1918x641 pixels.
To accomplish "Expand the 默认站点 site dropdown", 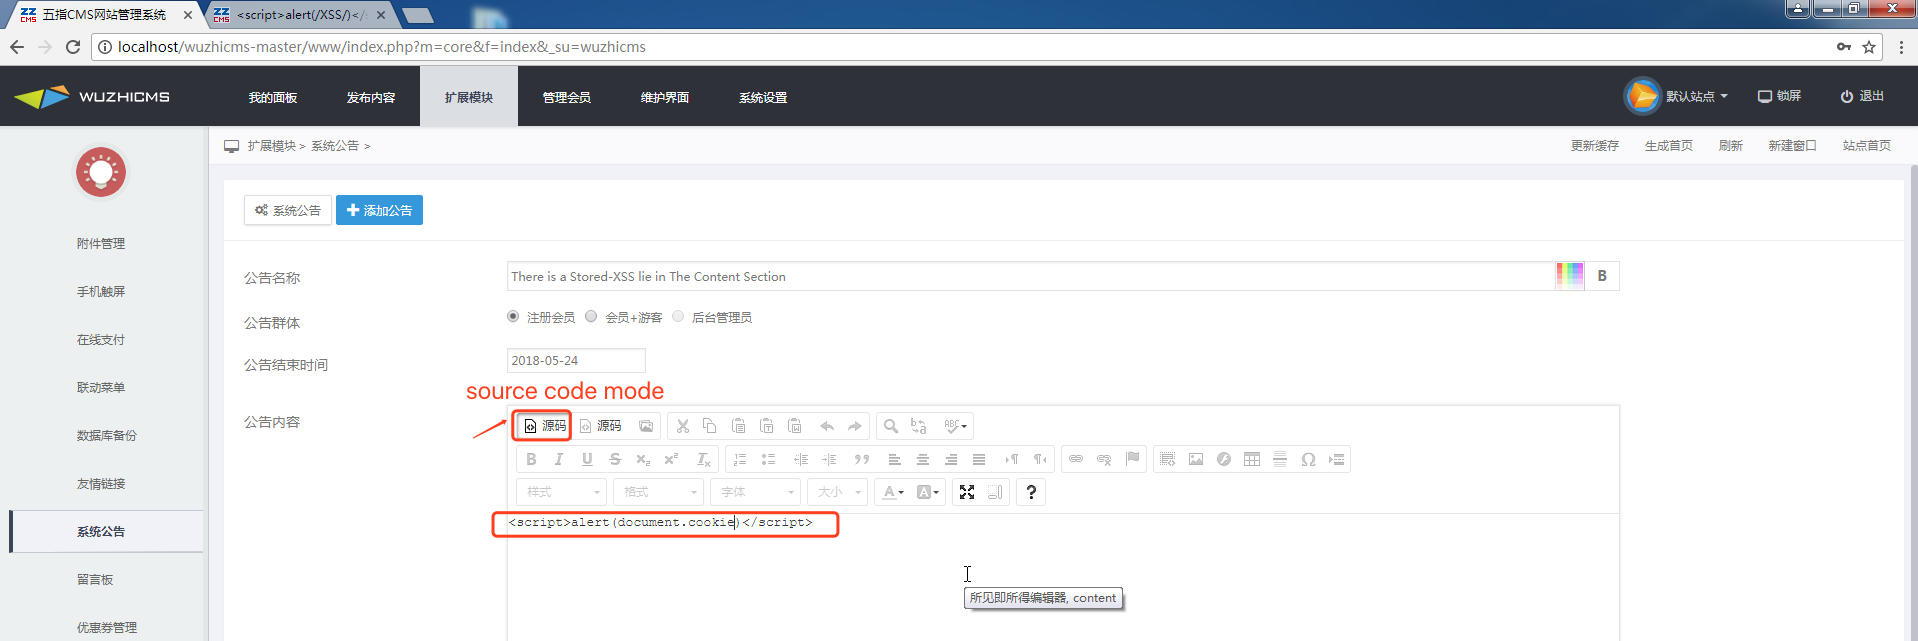I will tap(1697, 97).
